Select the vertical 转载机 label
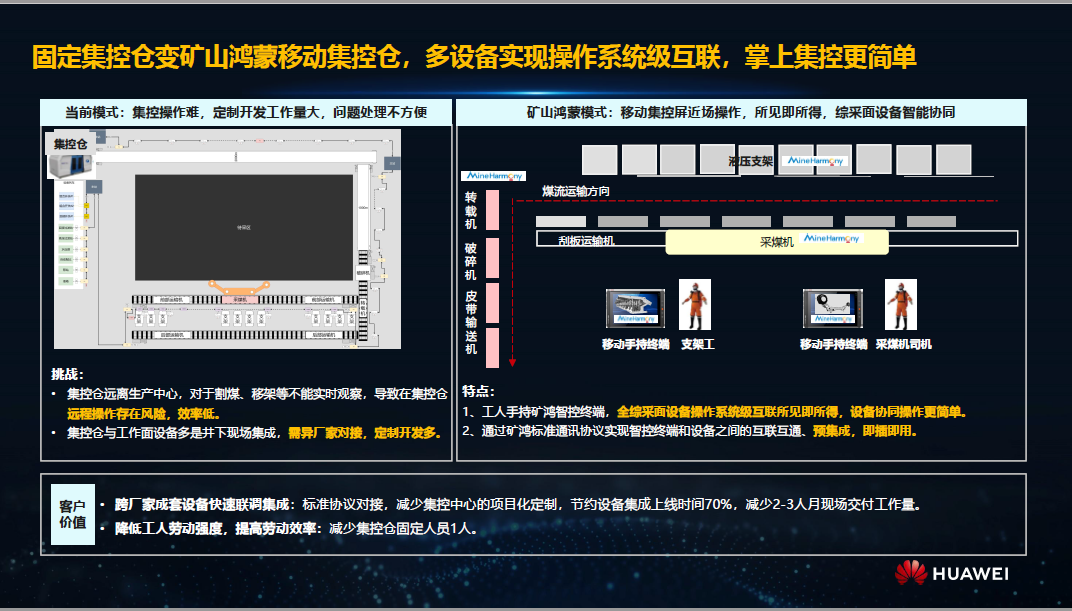 click(x=471, y=211)
